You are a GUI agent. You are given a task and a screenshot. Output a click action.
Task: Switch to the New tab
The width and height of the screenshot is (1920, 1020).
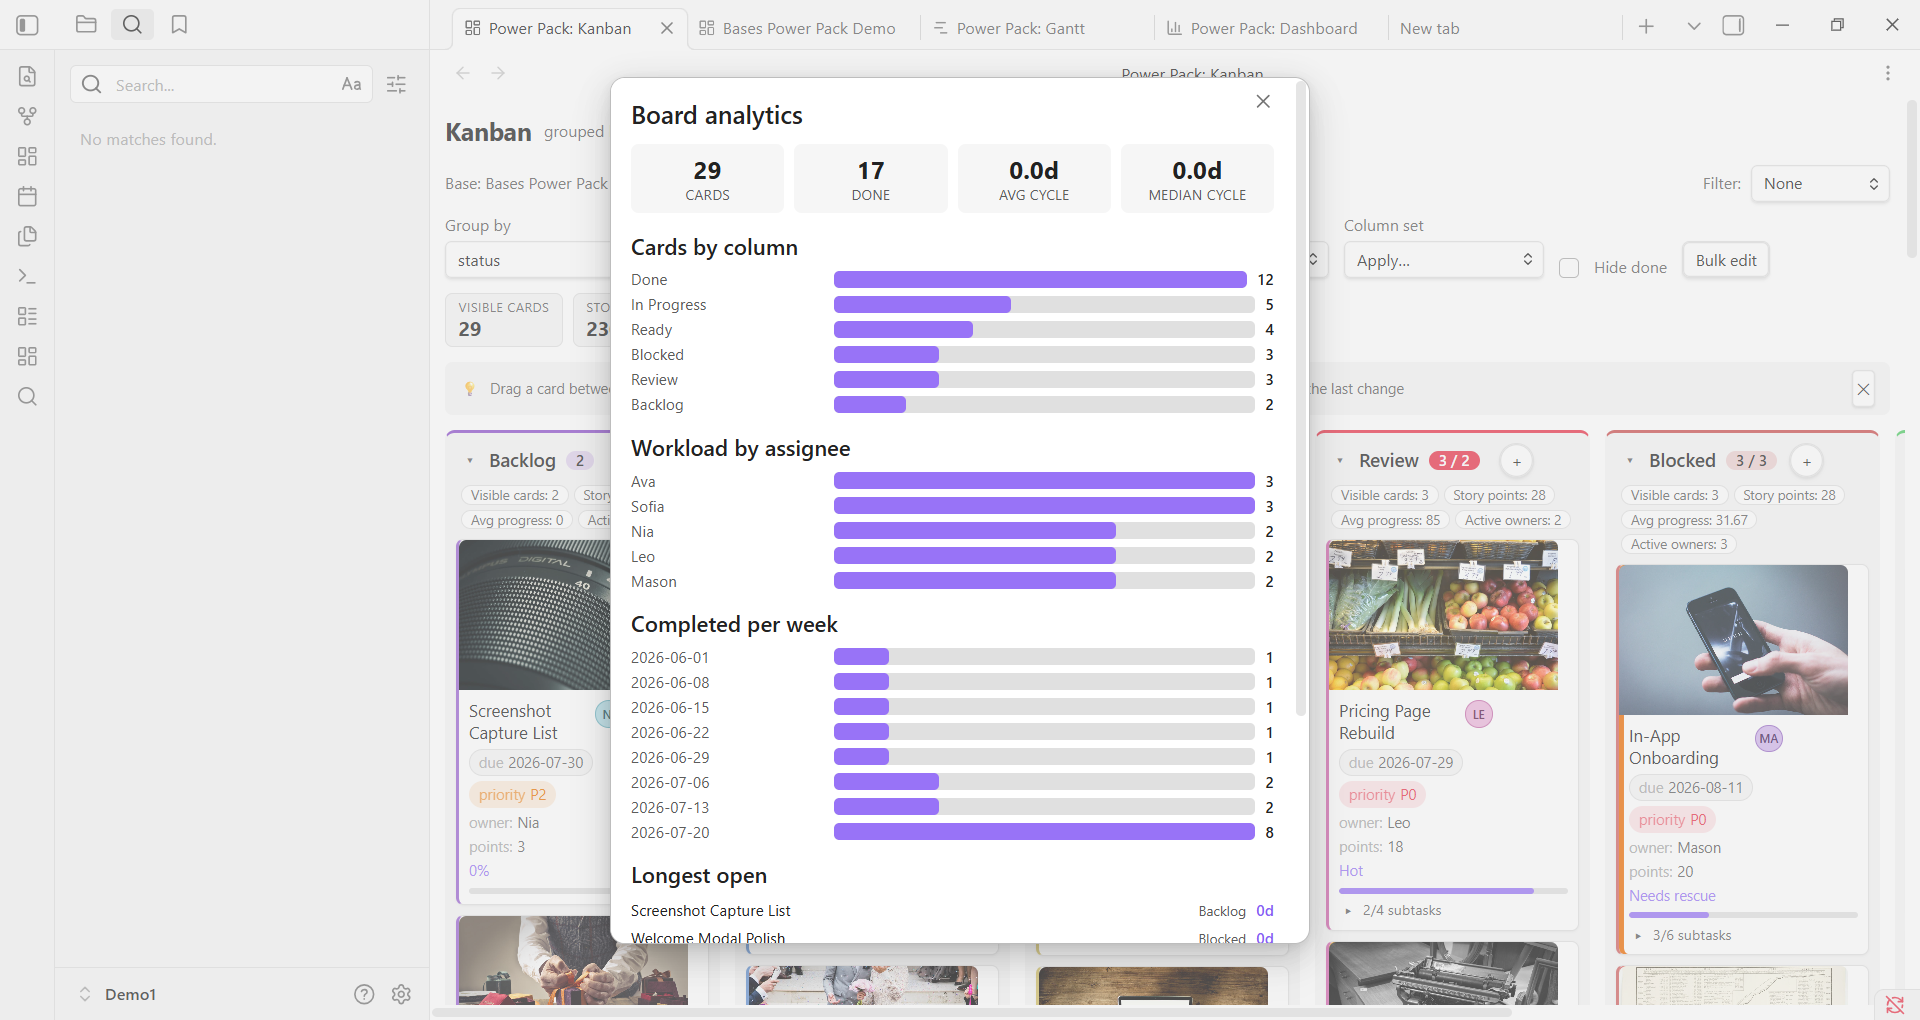(x=1430, y=28)
